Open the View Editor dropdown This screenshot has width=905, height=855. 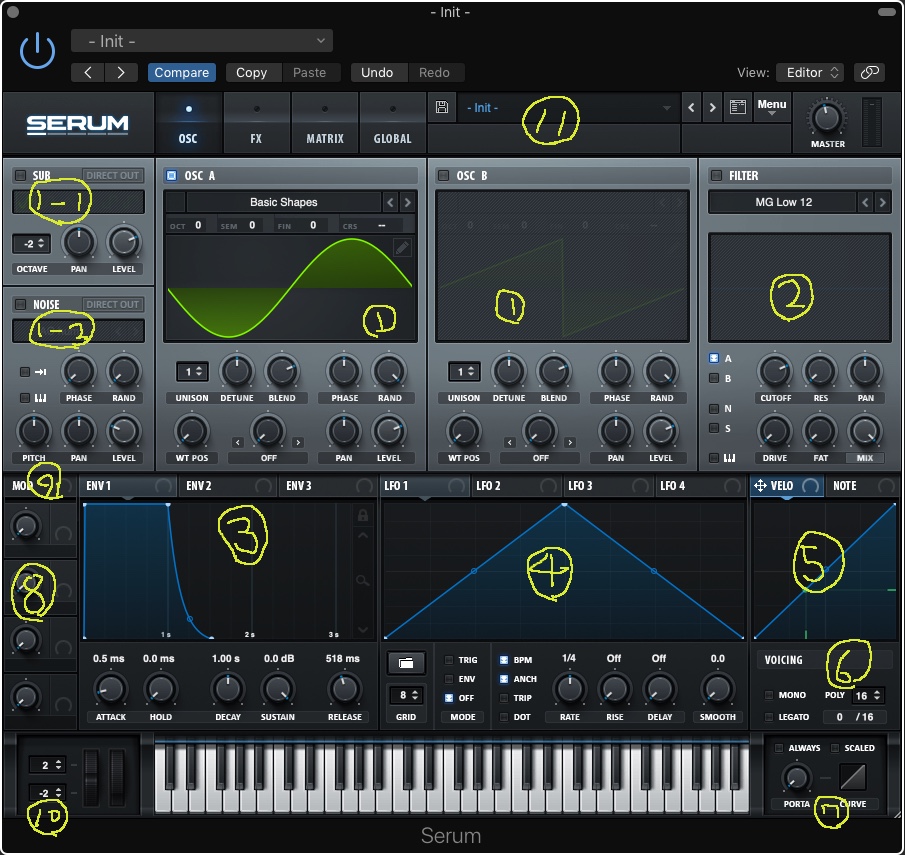810,72
